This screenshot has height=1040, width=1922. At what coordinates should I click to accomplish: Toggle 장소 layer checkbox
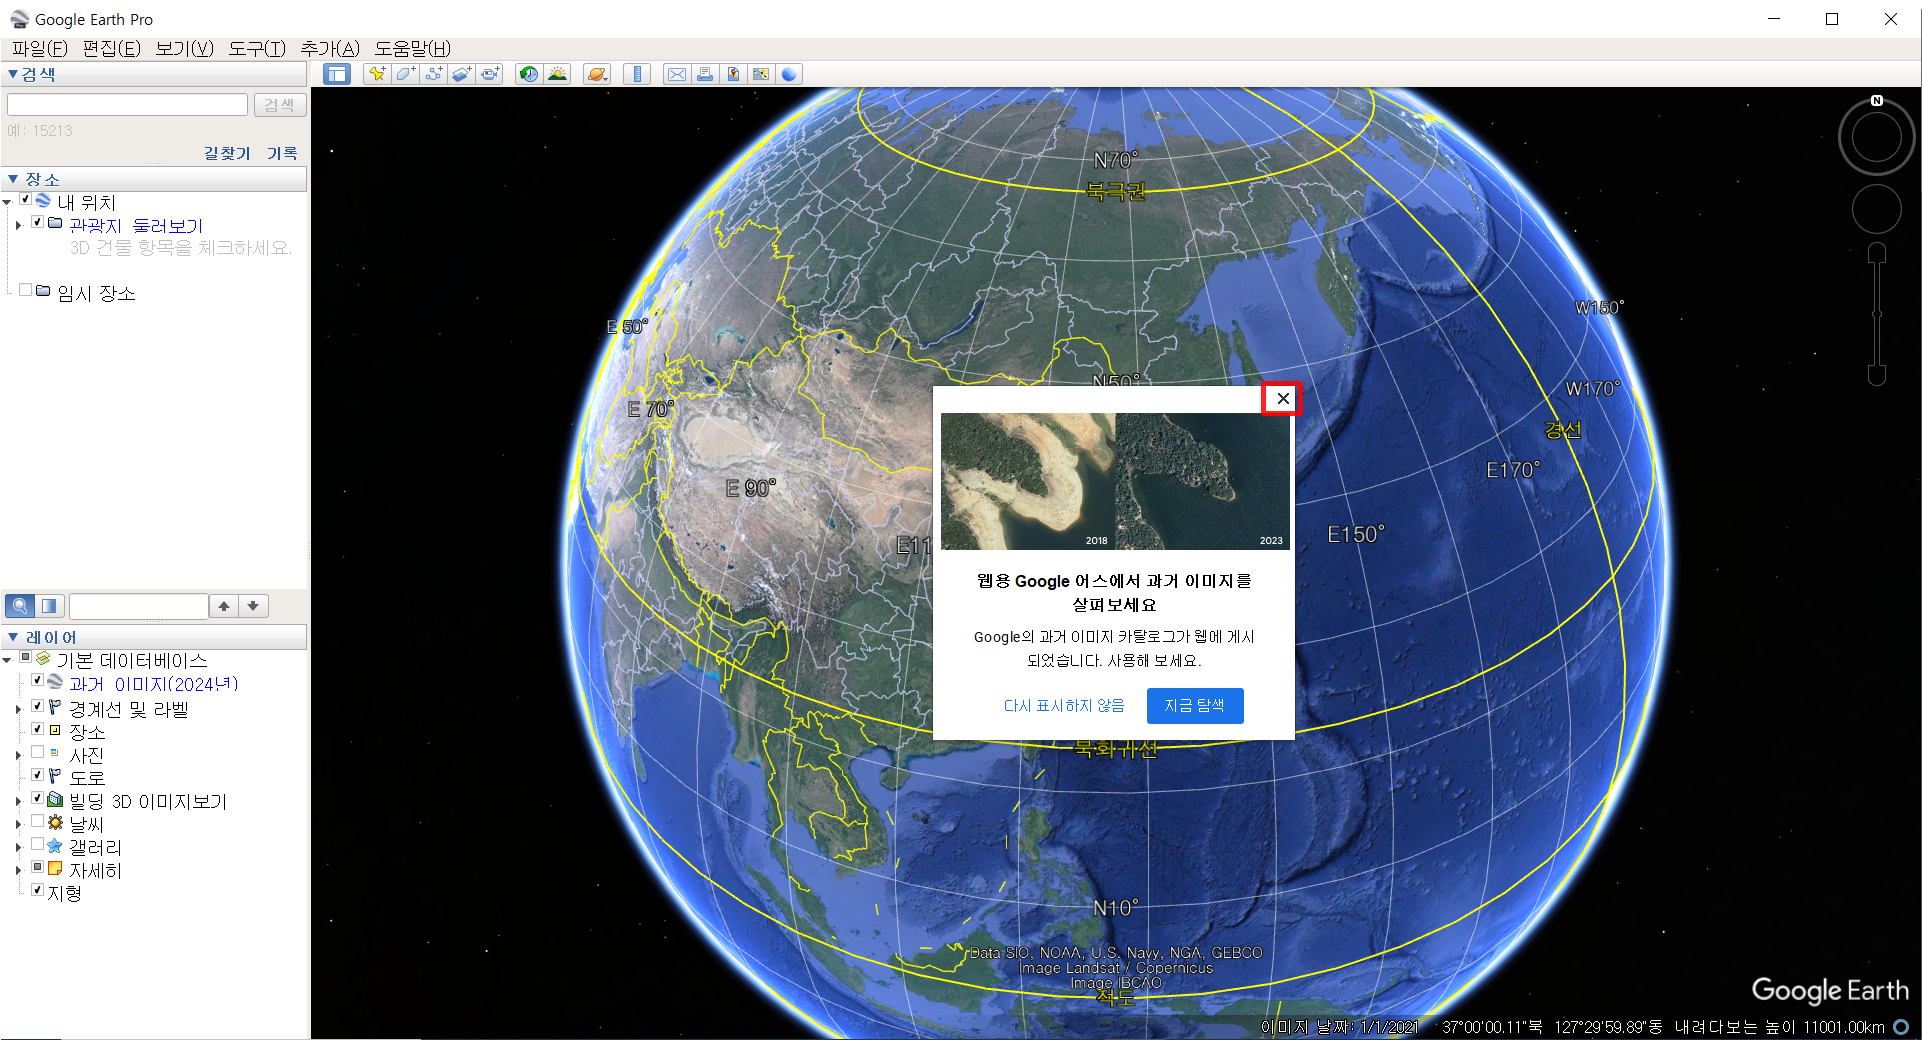pos(37,730)
